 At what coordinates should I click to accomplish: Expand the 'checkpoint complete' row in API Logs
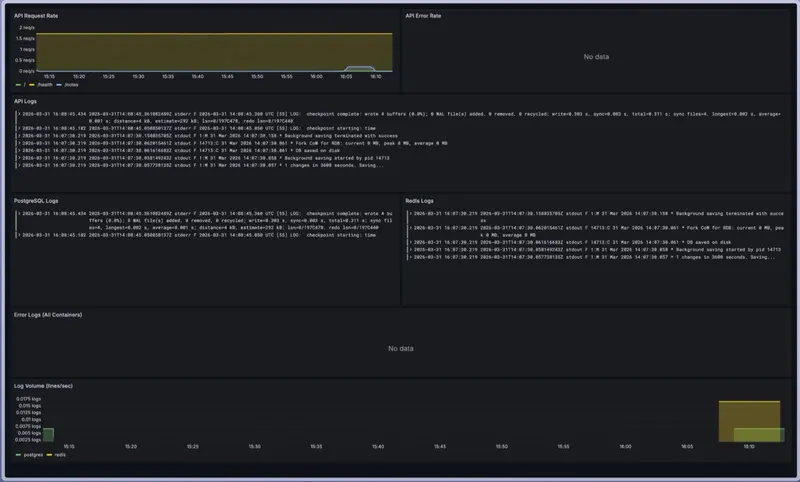point(19,114)
